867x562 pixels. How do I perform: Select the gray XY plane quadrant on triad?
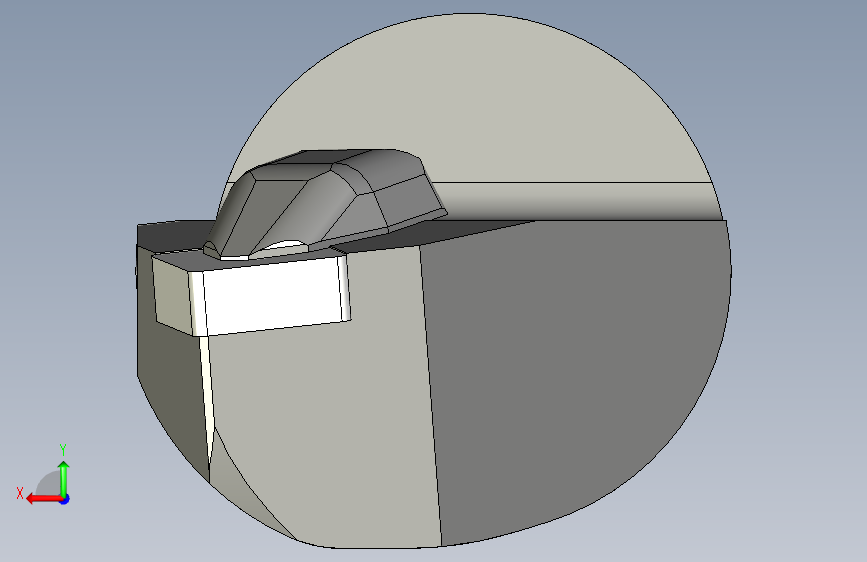(48, 485)
